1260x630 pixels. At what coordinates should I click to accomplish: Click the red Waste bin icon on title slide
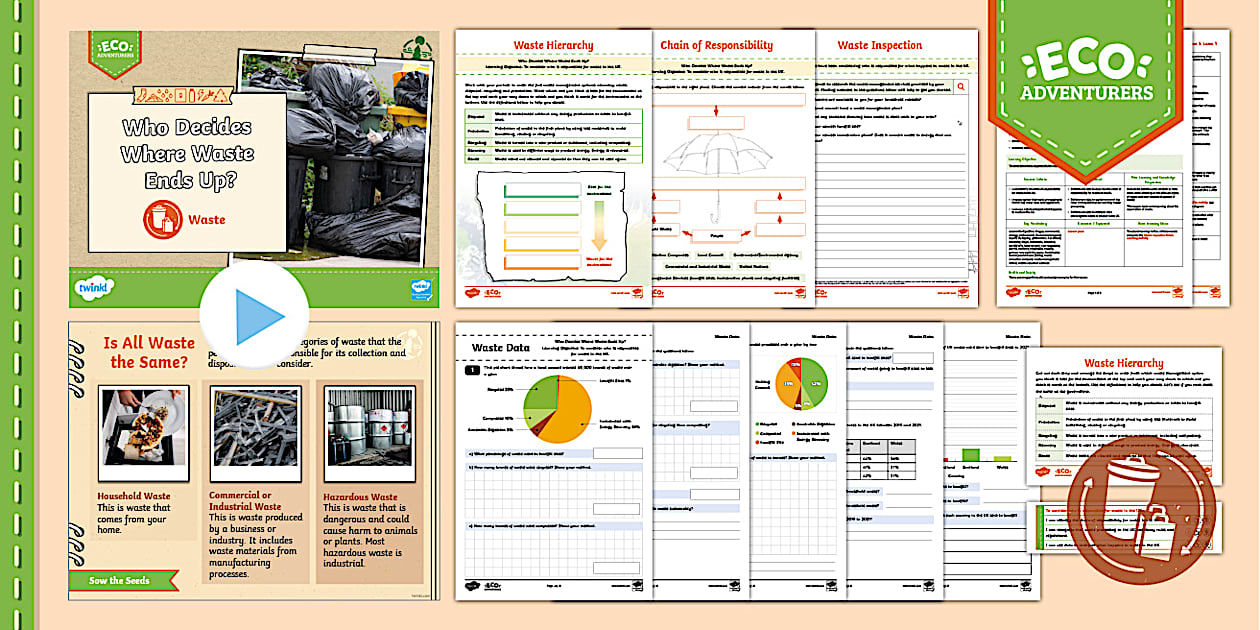(163, 219)
